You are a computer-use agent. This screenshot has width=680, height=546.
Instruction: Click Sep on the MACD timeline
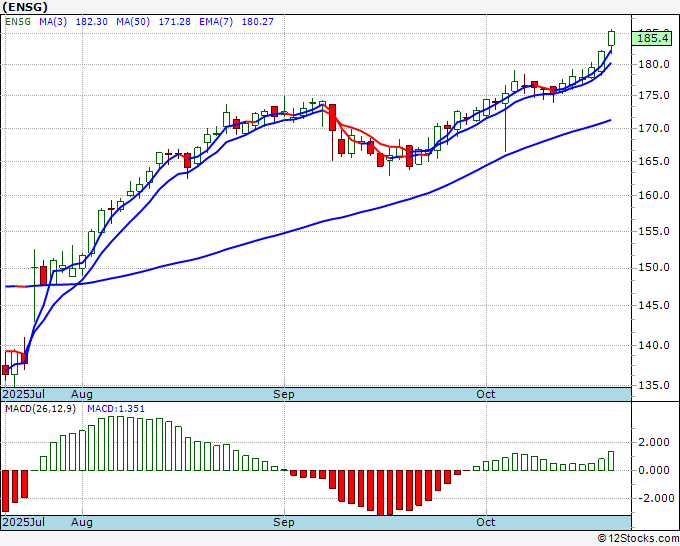[284, 522]
